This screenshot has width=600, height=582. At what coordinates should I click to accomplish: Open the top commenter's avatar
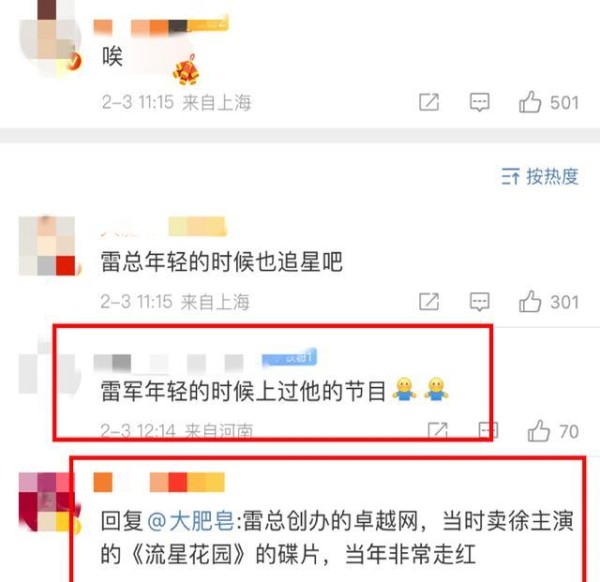pyautogui.click(x=49, y=38)
